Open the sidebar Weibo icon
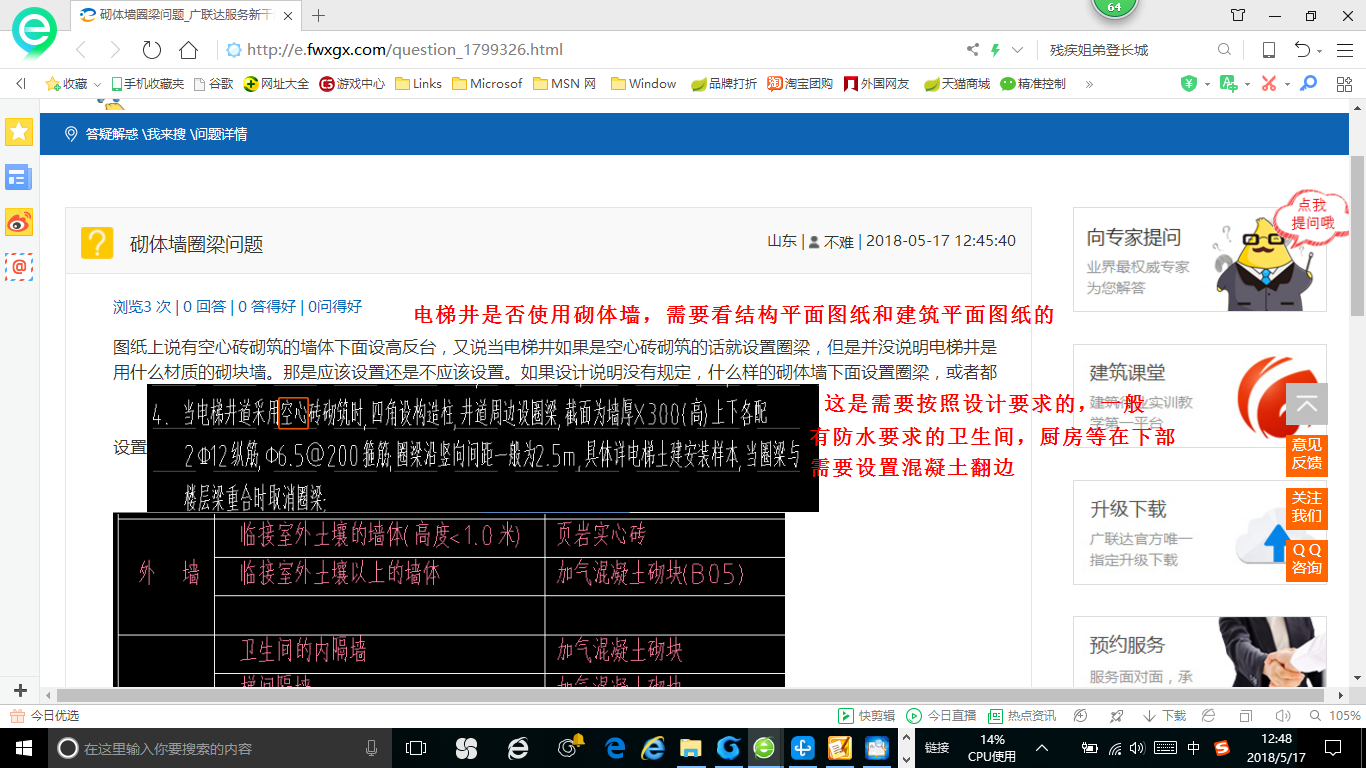Image resolution: width=1366 pixels, height=768 pixels. (x=19, y=222)
